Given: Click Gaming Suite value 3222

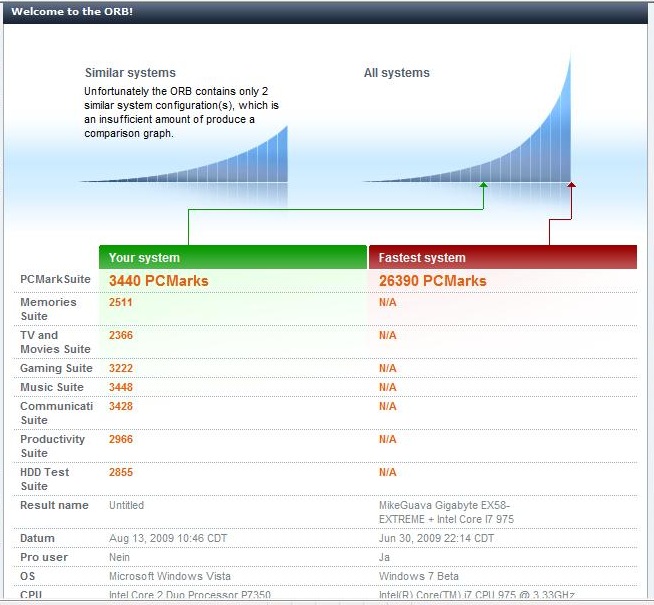Looking at the screenshot, I should (121, 368).
